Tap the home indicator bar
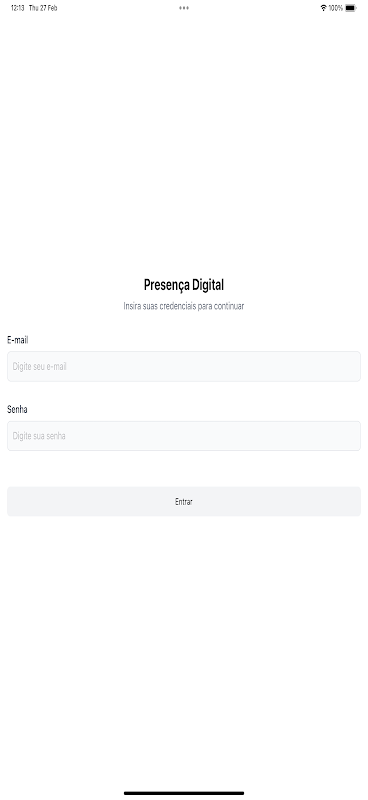This screenshot has height=800, width=368. coord(184,793)
